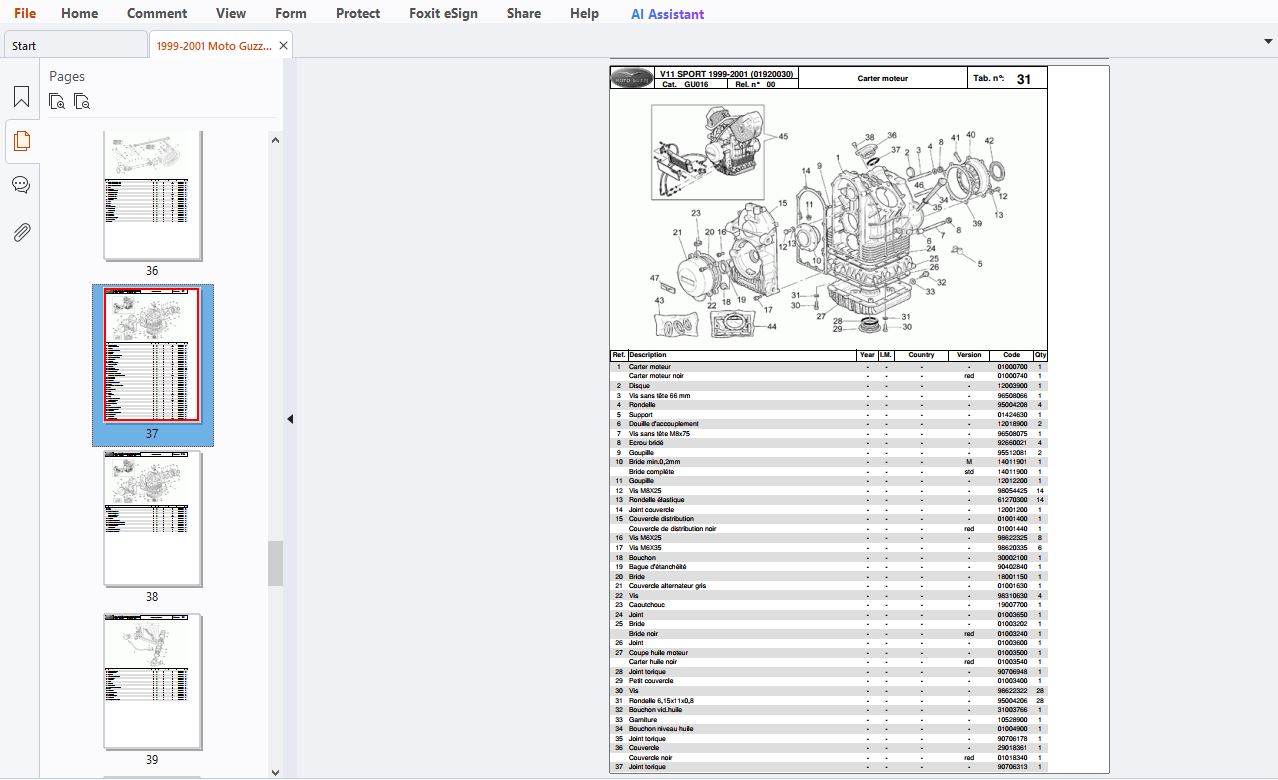Click 'Petit couvercle' entry
The width and height of the screenshot is (1278, 780).
(651, 681)
